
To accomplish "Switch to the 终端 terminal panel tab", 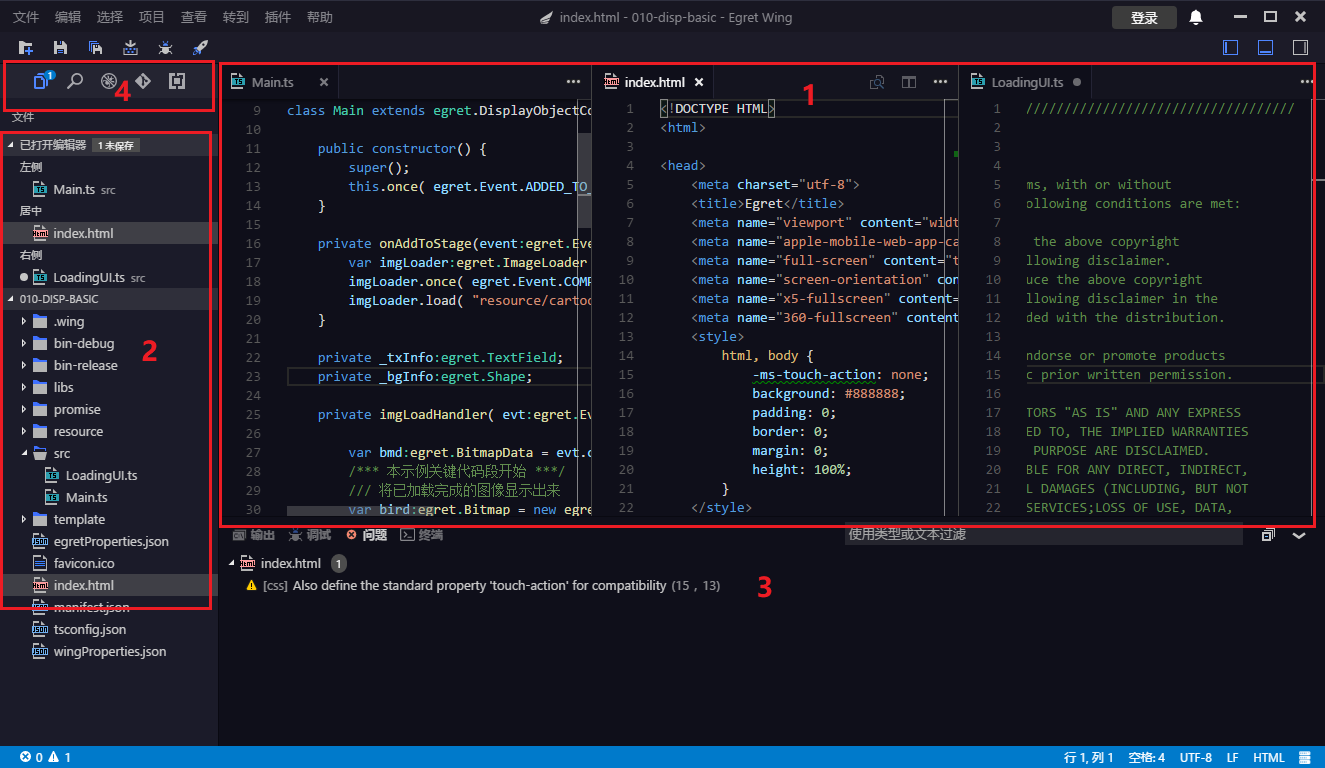I will click(421, 535).
